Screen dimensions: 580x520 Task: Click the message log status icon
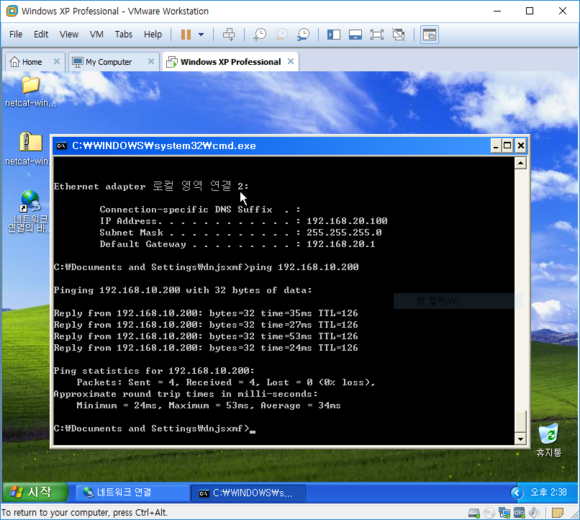pyautogui.click(x=557, y=513)
